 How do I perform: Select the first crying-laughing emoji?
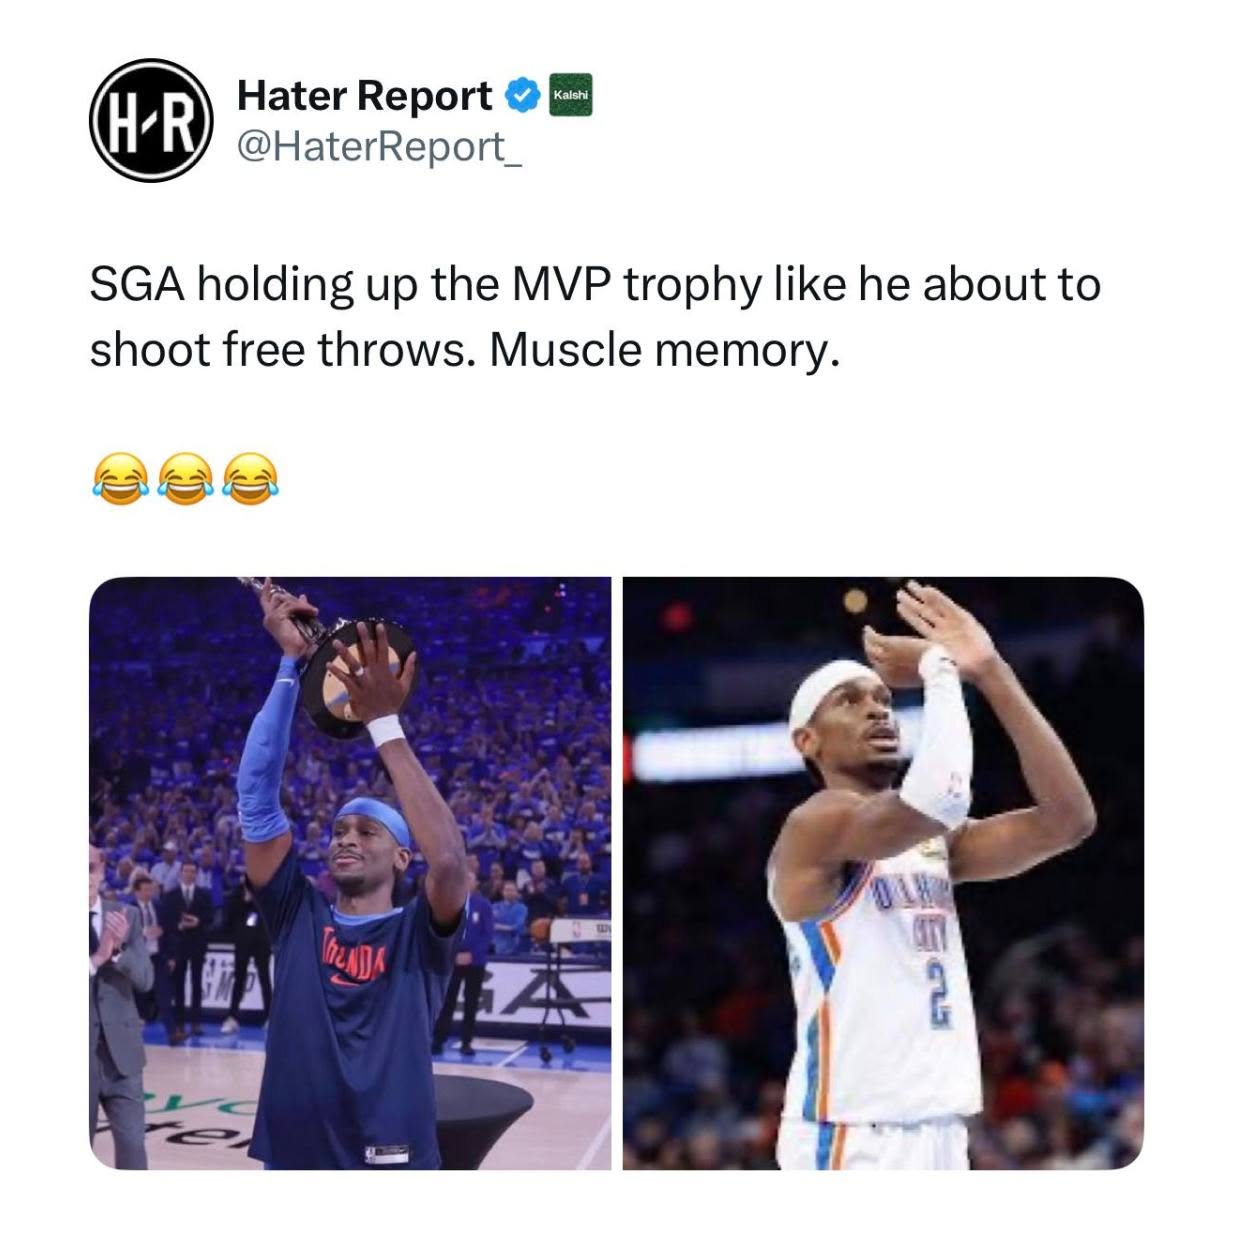click(x=119, y=478)
